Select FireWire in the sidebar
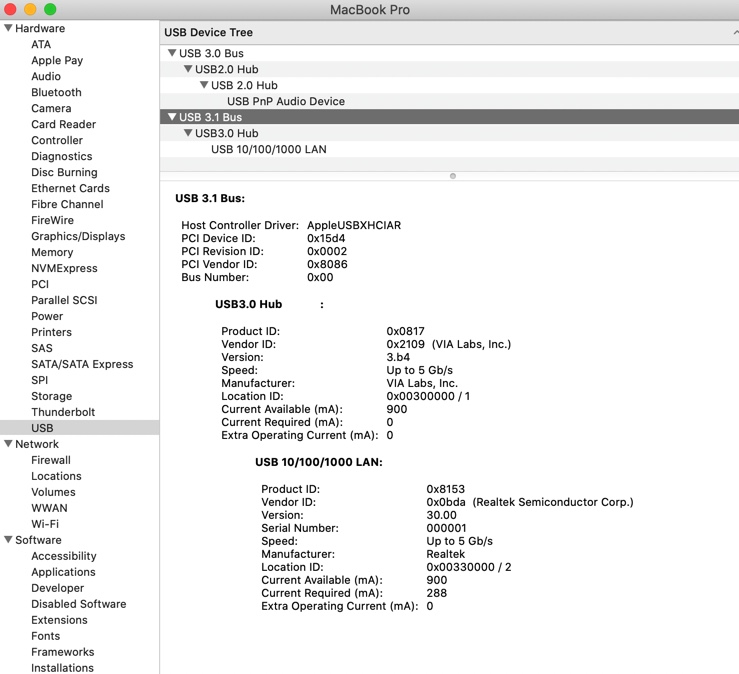This screenshot has height=674, width=739. (x=52, y=221)
